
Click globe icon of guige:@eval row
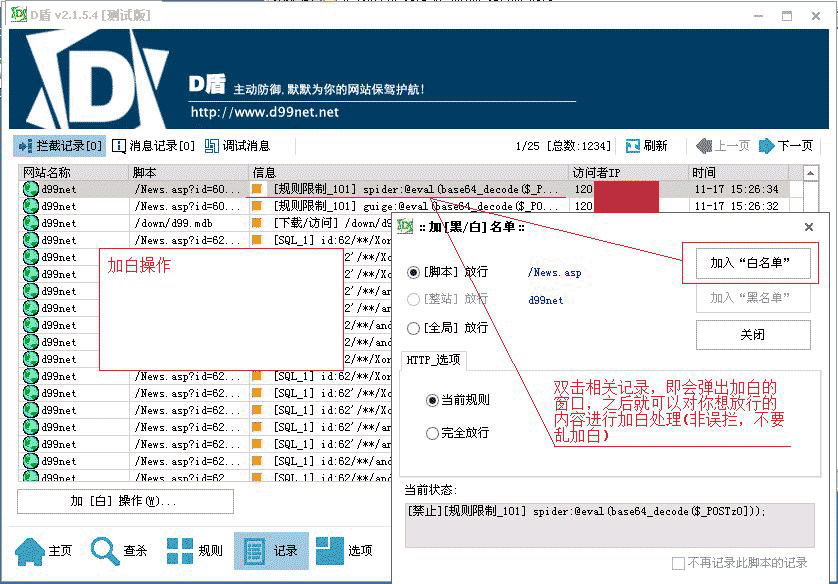(x=30, y=206)
